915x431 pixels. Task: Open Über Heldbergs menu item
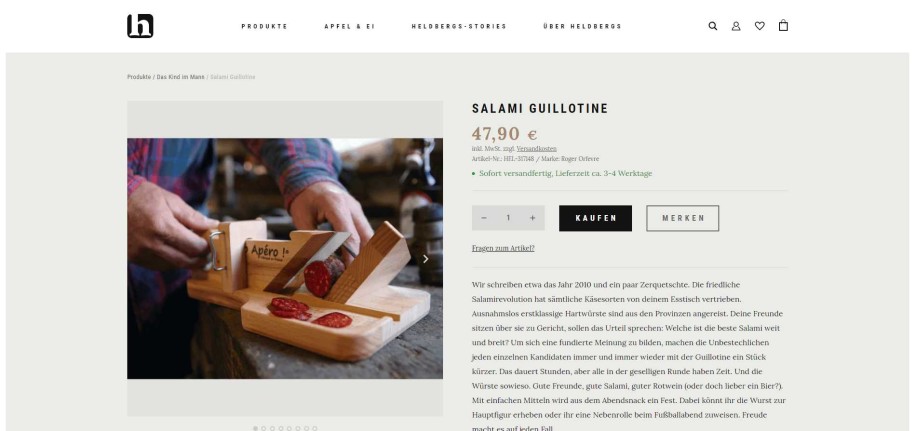582,26
